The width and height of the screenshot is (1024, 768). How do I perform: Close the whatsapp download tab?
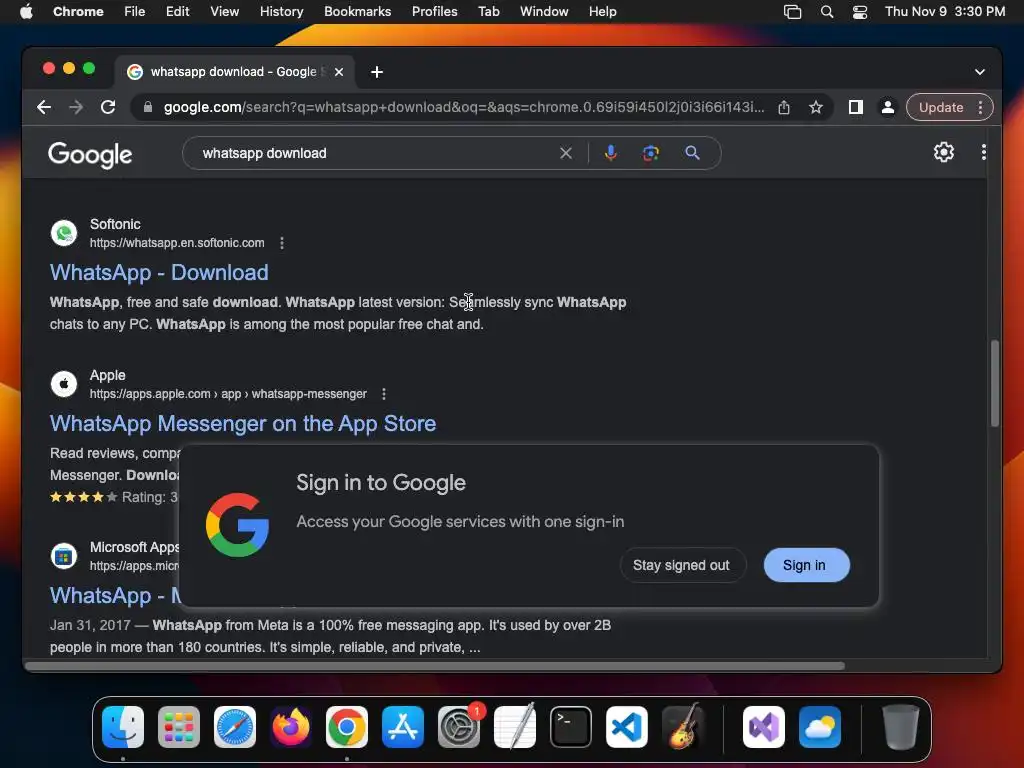[339, 72]
